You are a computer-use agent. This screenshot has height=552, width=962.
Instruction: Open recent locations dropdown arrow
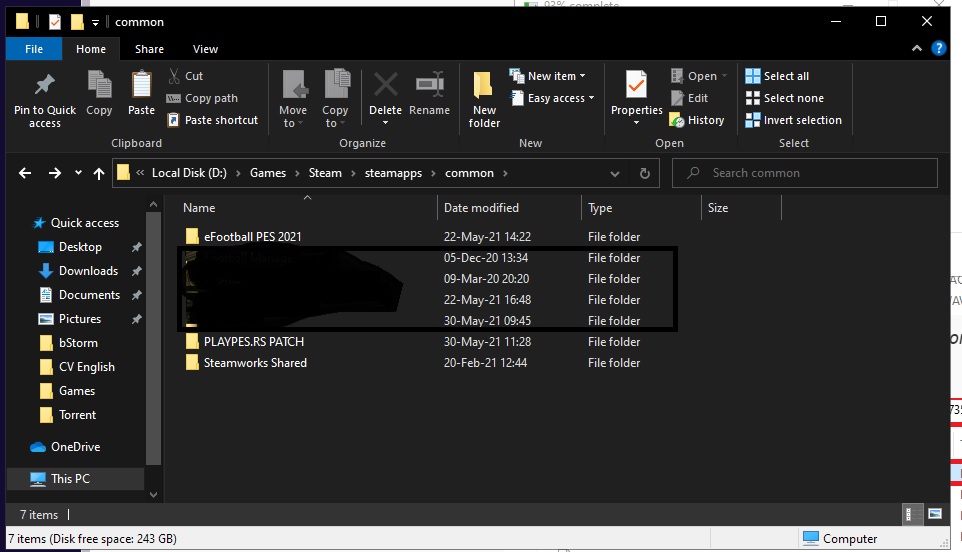[78, 173]
